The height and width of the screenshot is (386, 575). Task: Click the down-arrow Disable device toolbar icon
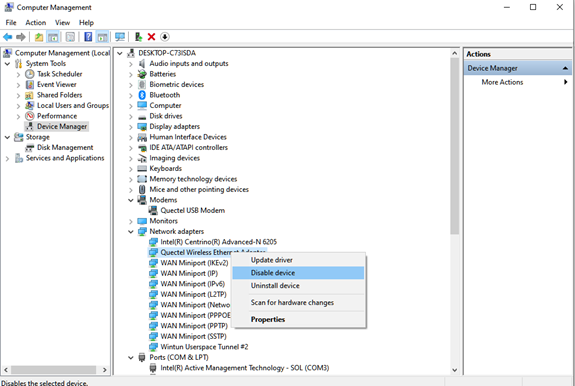(165, 37)
